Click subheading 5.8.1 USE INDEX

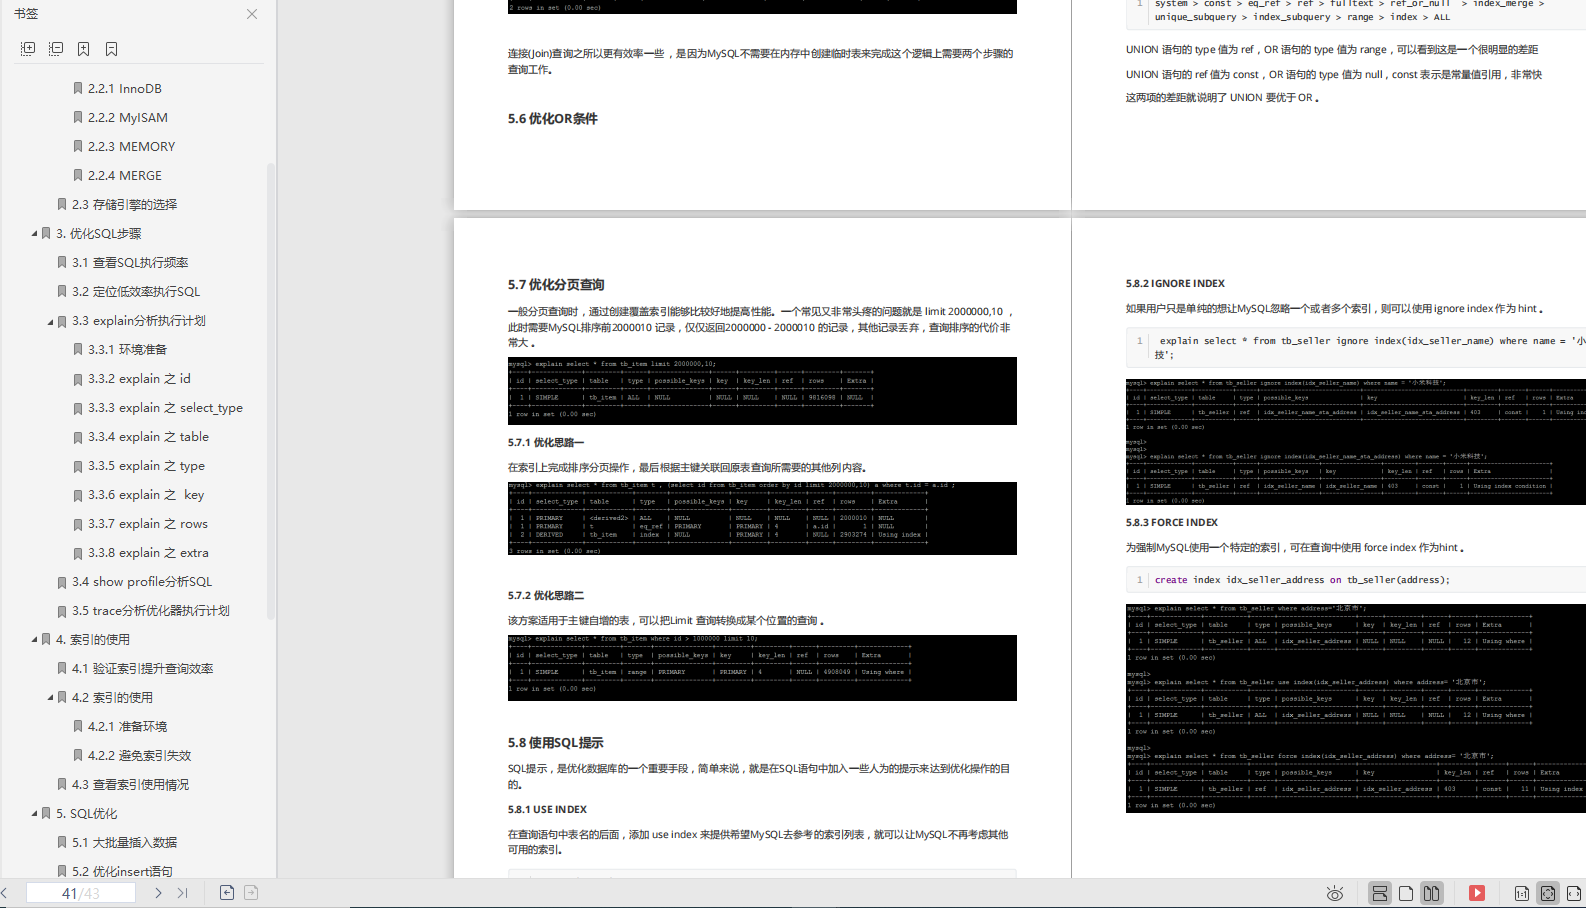pos(547,810)
